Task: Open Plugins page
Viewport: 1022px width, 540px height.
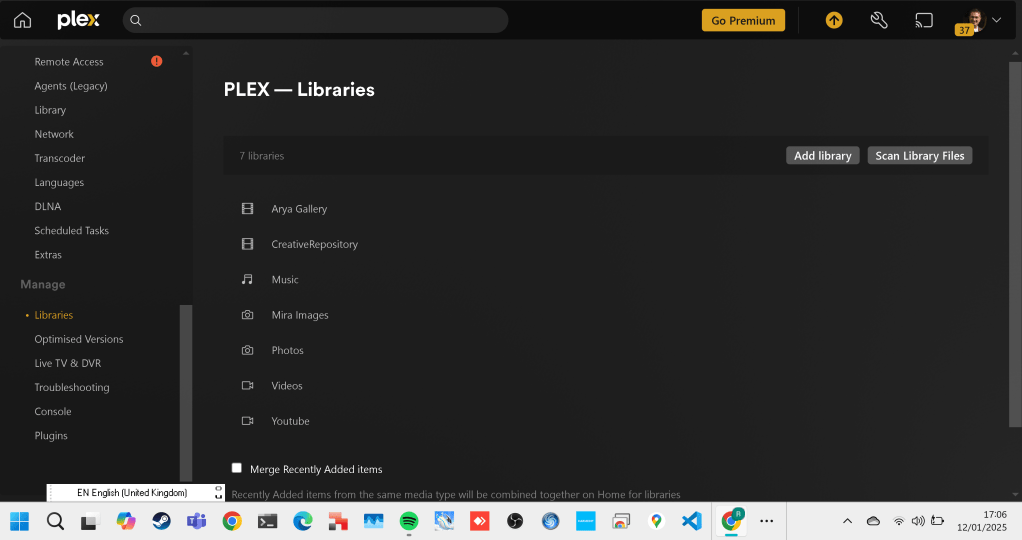Action: point(51,436)
